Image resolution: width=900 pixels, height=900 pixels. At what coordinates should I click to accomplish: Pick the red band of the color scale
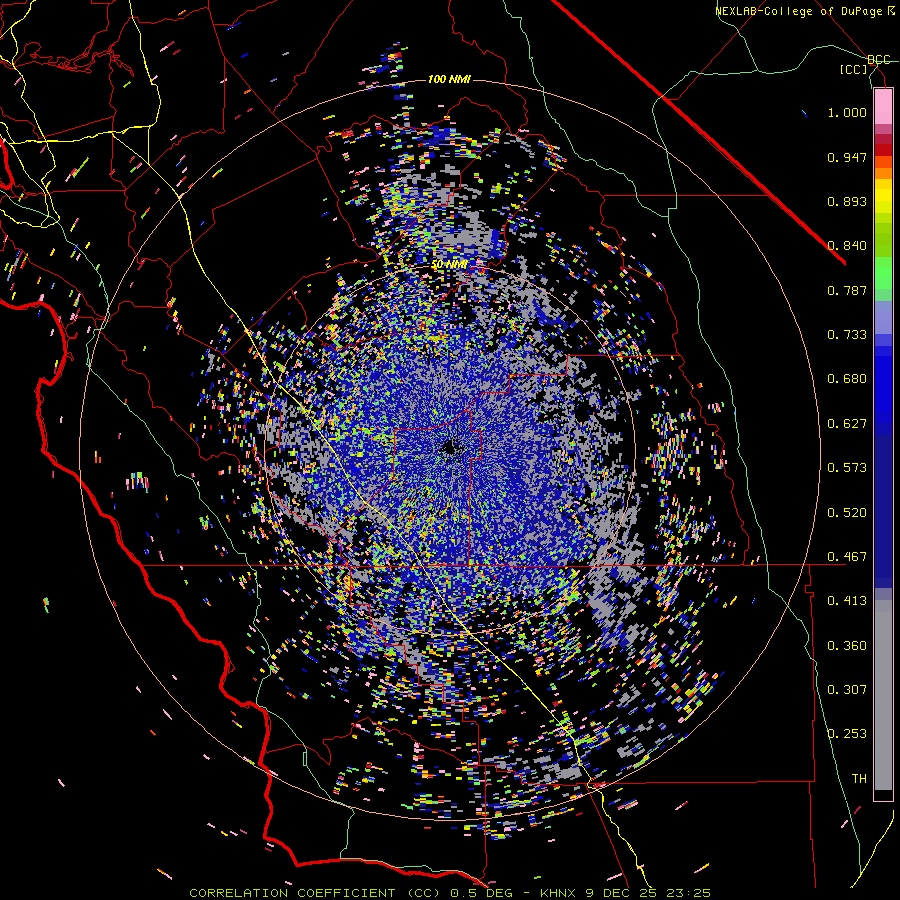pos(883,149)
